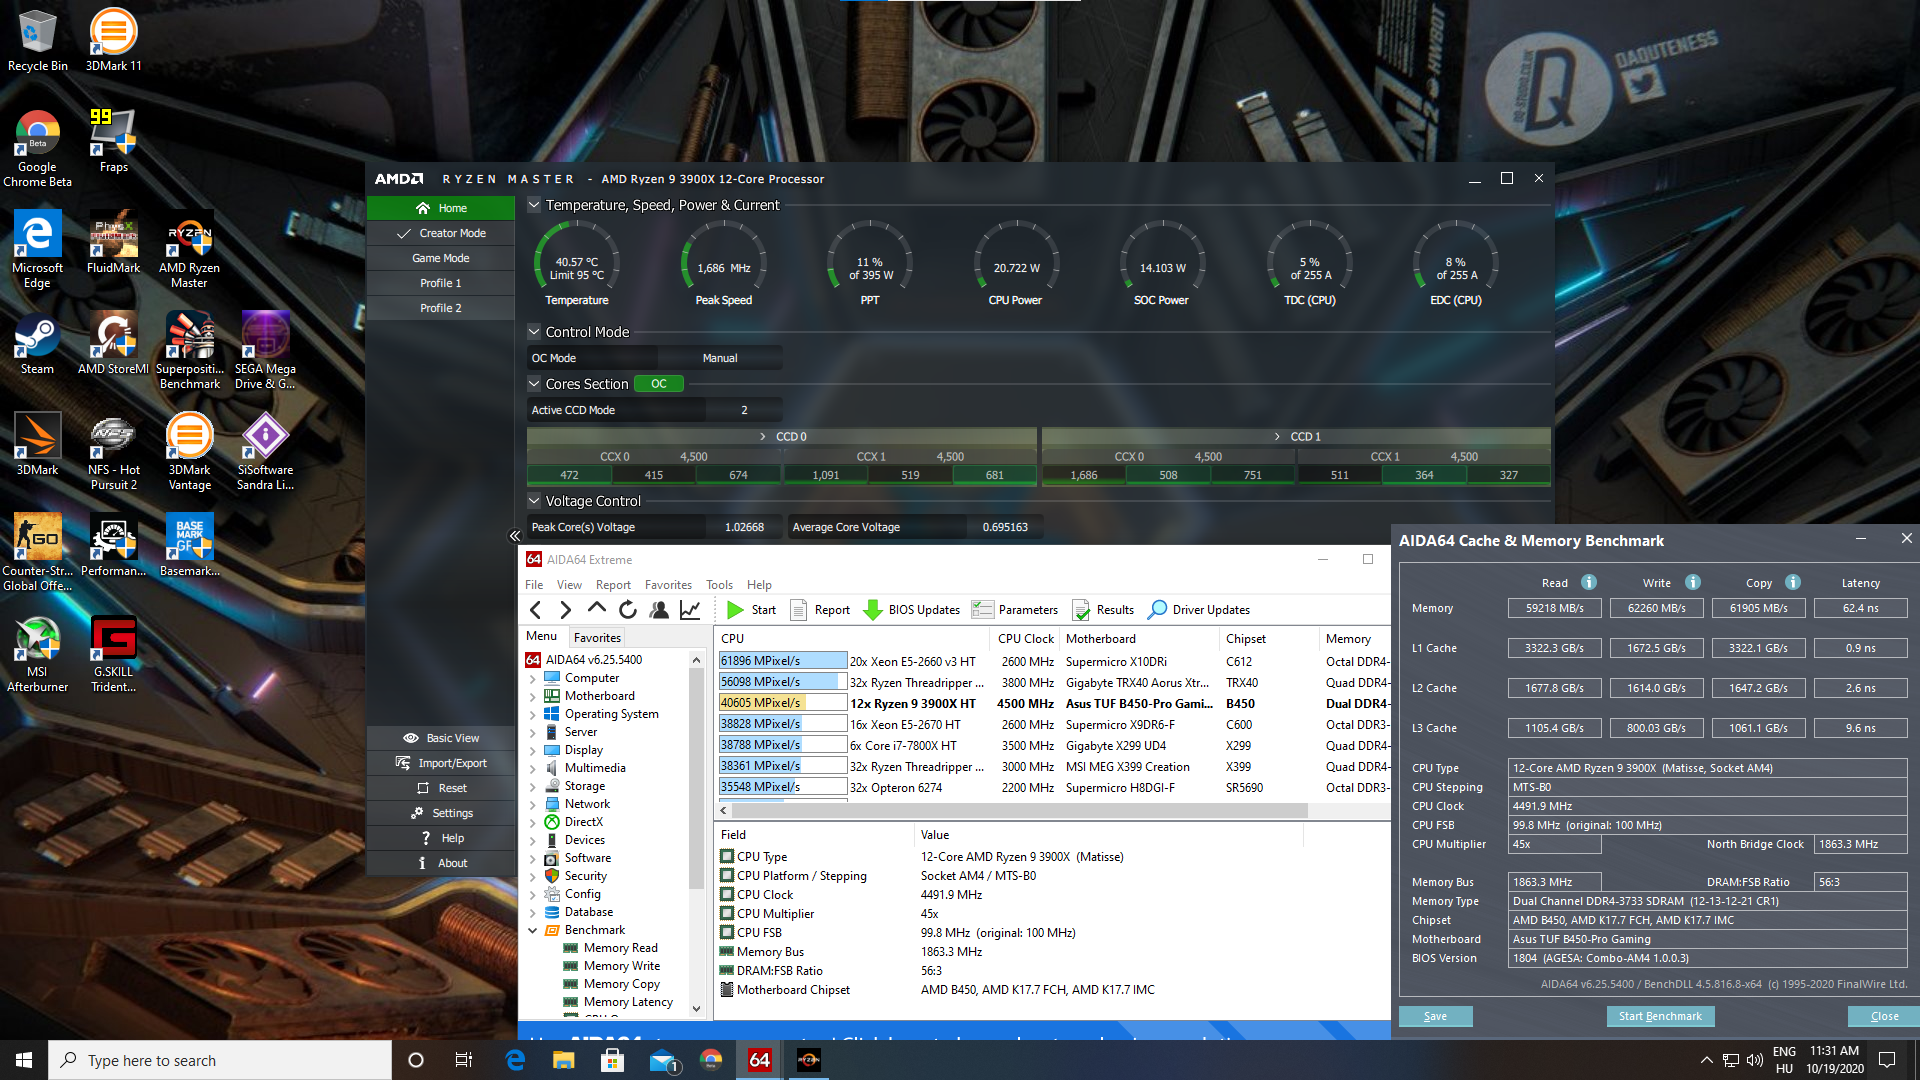Click Reset in Ryzen Master sidebar
Viewport: 1920px width, 1080px height.
click(441, 788)
